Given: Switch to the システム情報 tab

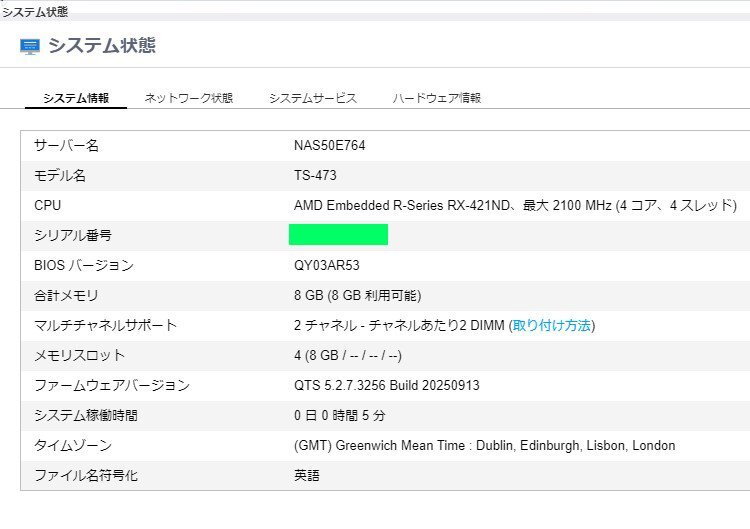Looking at the screenshot, I should pyautogui.click(x=76, y=98).
